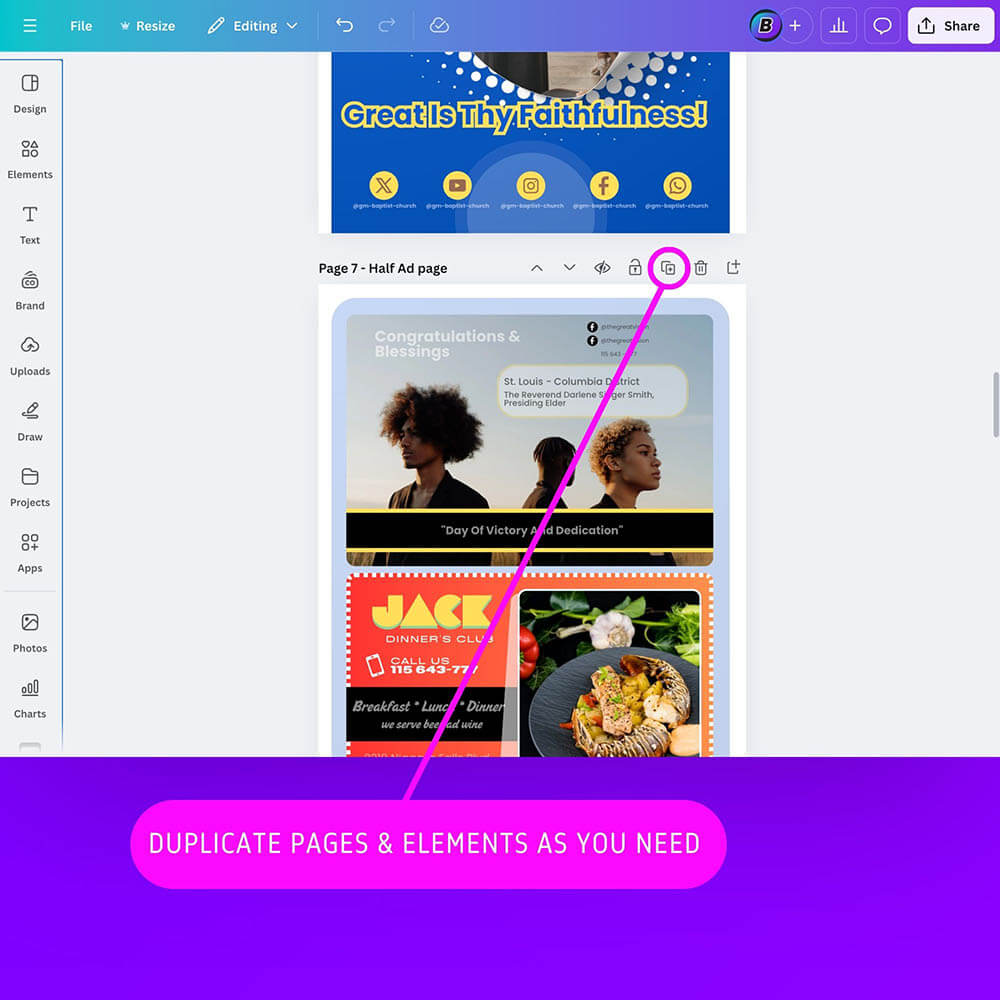Delete Page 7 with trash icon

(x=701, y=268)
